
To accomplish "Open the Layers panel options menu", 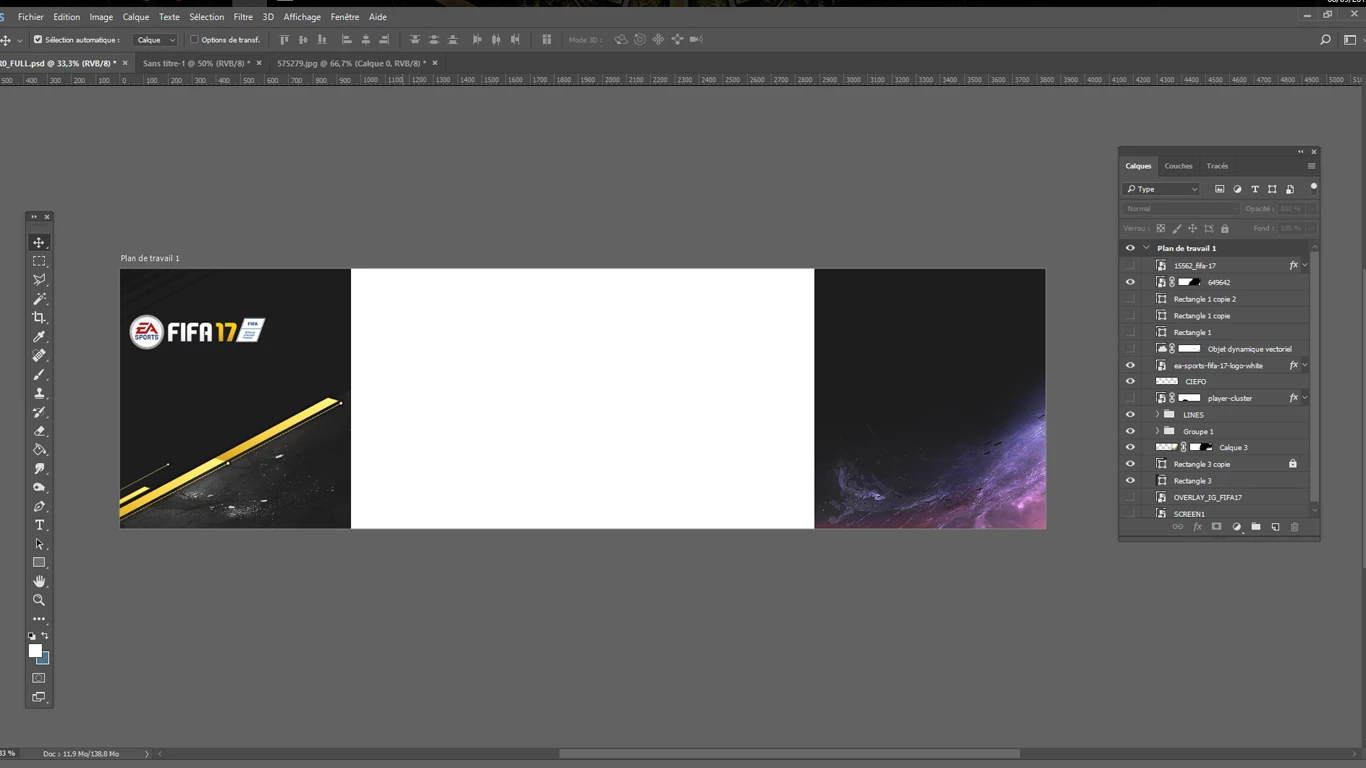I will coord(1311,166).
